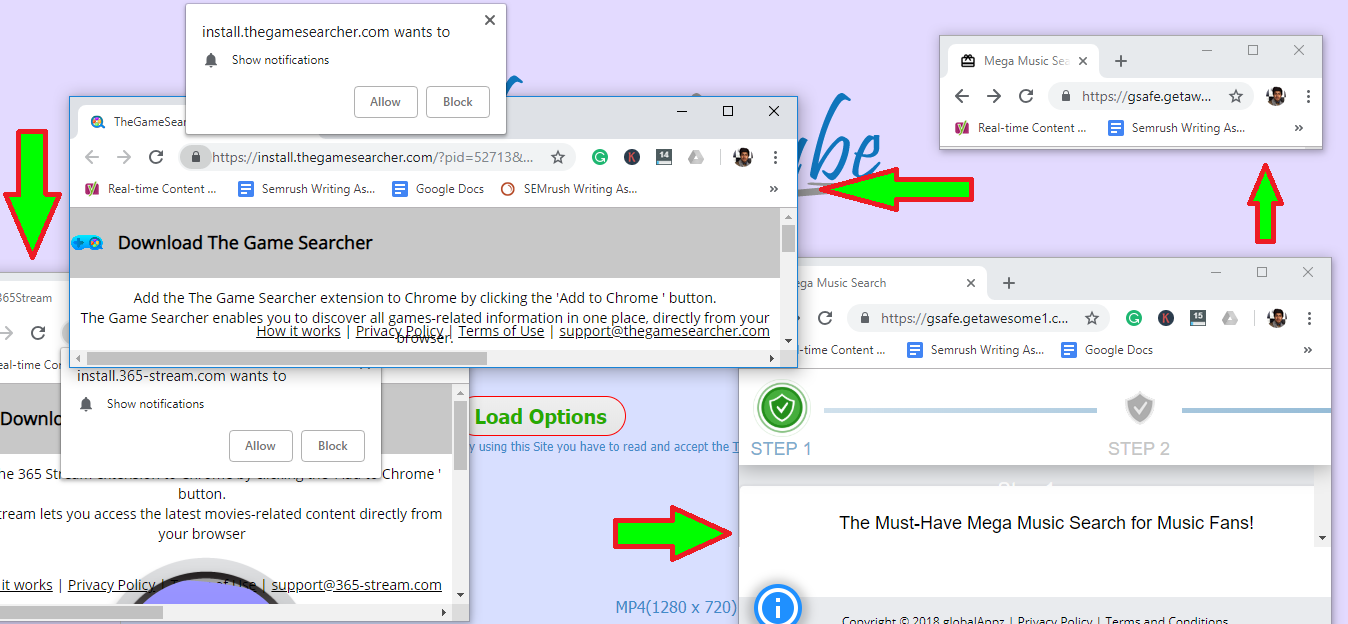Block notifications from install.365-stream.com
This screenshot has width=1348, height=624.
tap(333, 446)
